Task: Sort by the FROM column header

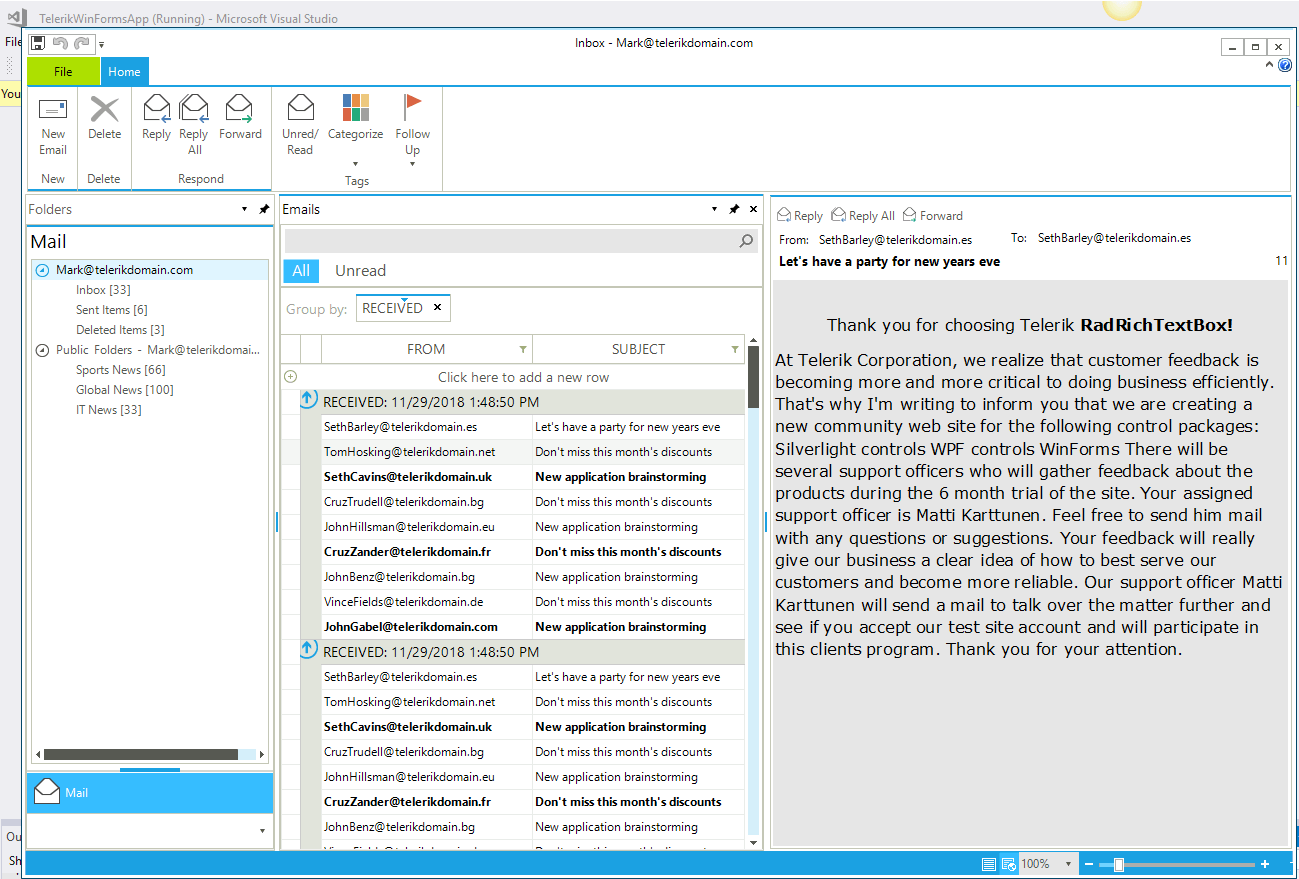Action: click(426, 349)
